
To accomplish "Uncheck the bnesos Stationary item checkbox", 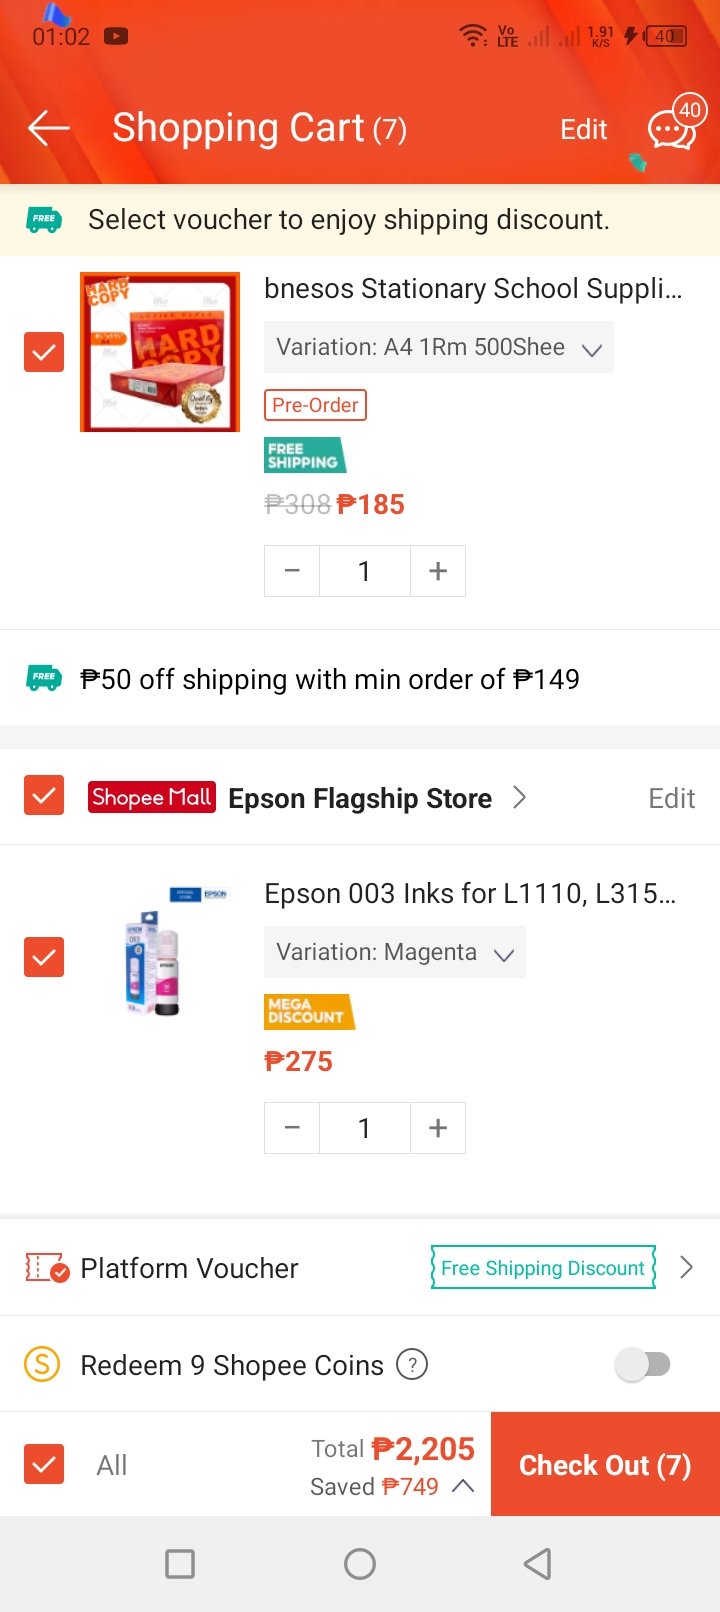I will pos(44,352).
